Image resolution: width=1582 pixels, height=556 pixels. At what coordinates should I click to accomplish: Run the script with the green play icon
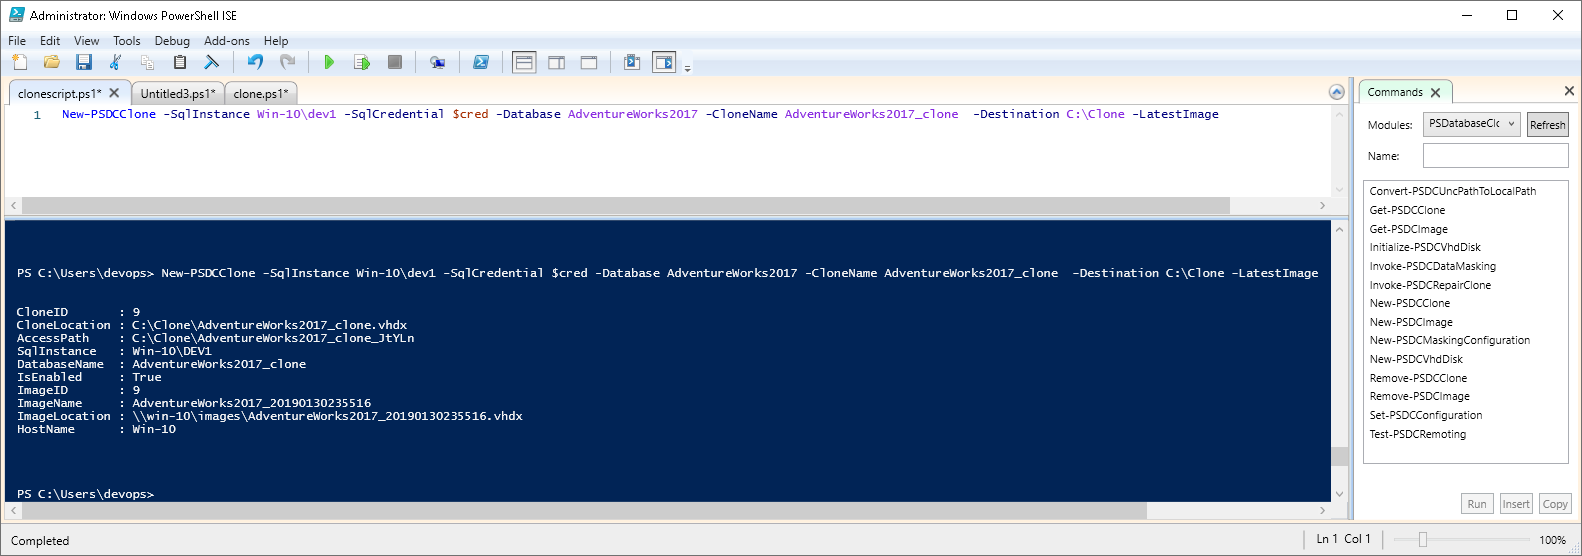pyautogui.click(x=329, y=62)
